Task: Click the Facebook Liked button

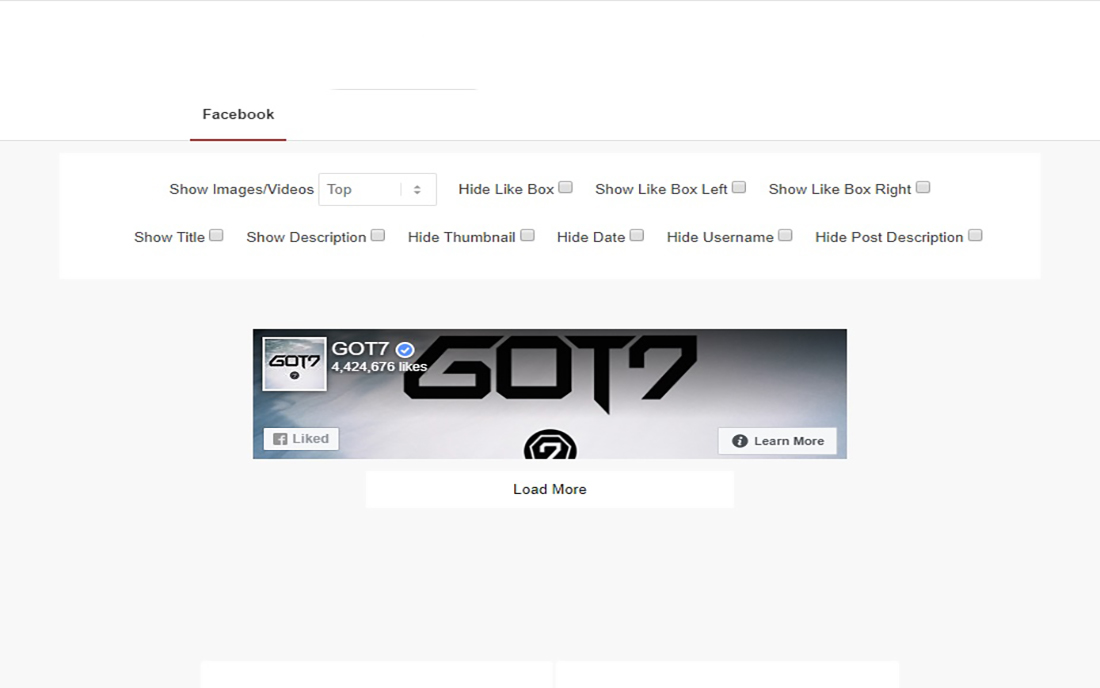Action: pyautogui.click(x=301, y=439)
